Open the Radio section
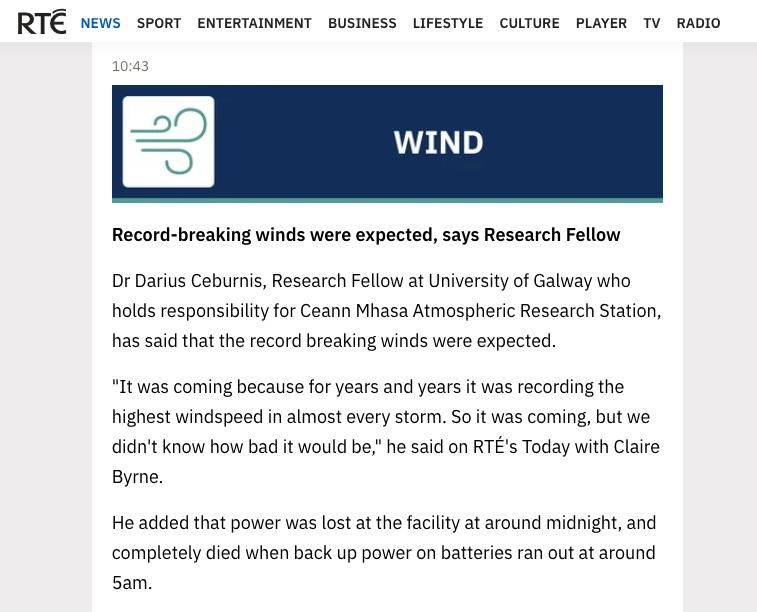The width and height of the screenshot is (757, 612). [699, 23]
